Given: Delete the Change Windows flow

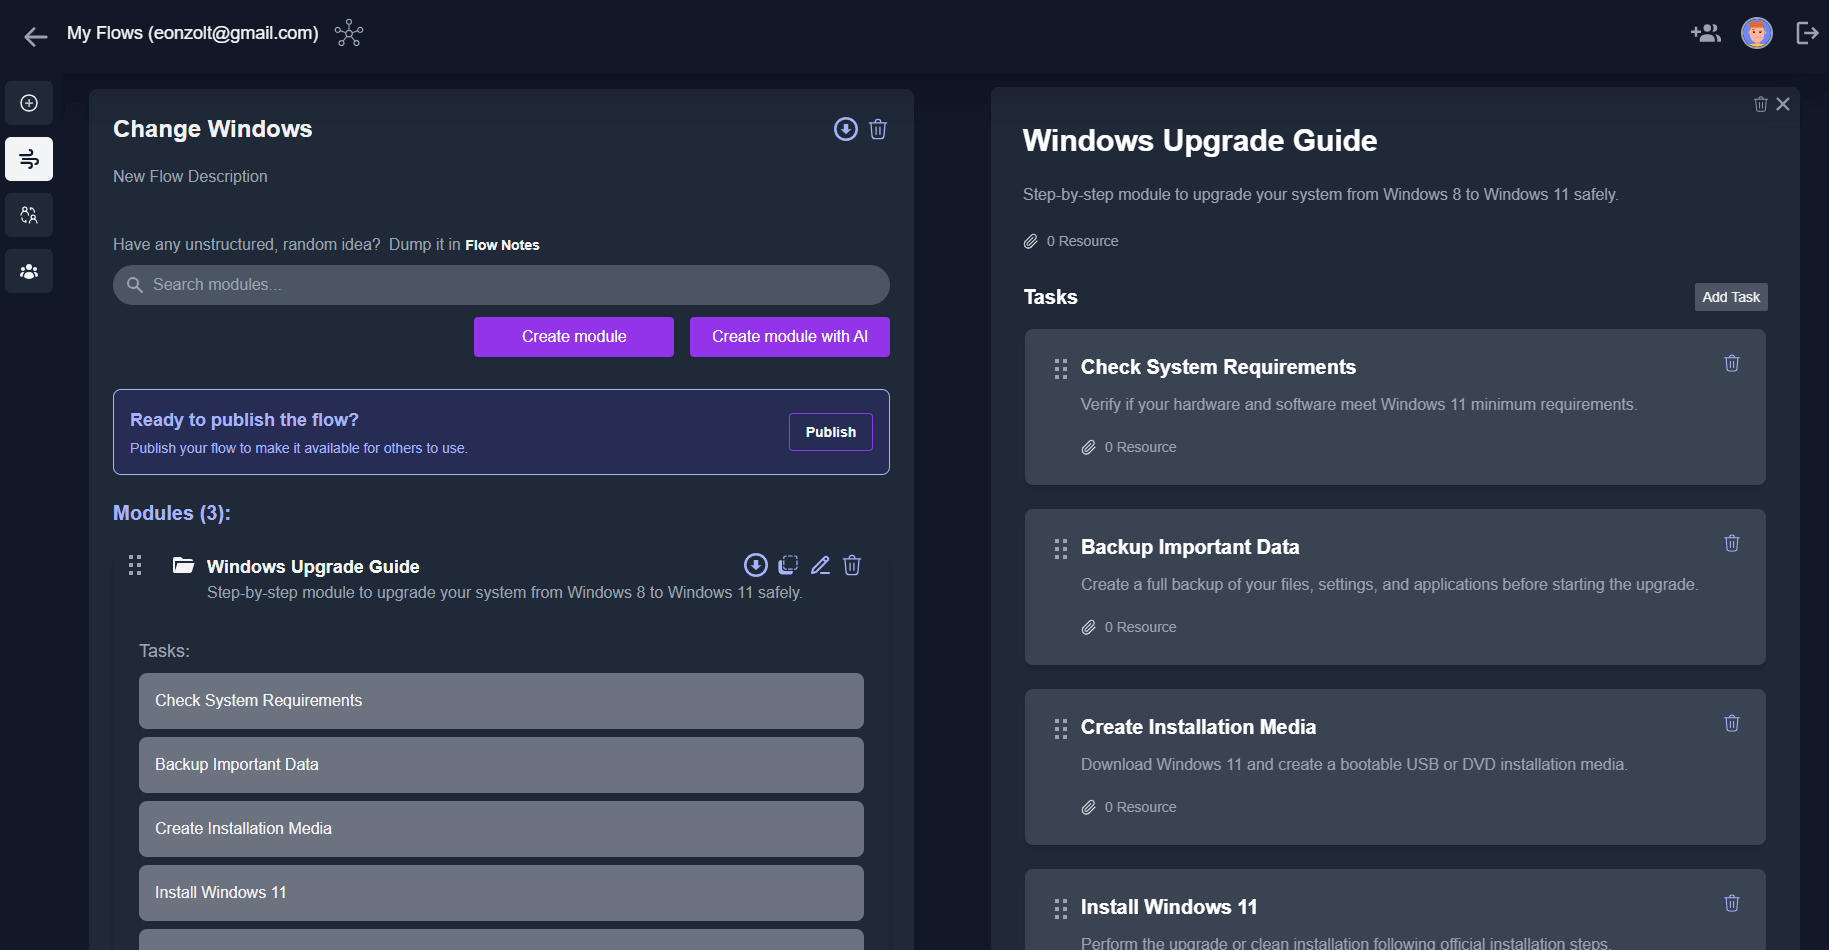Looking at the screenshot, I should (878, 129).
